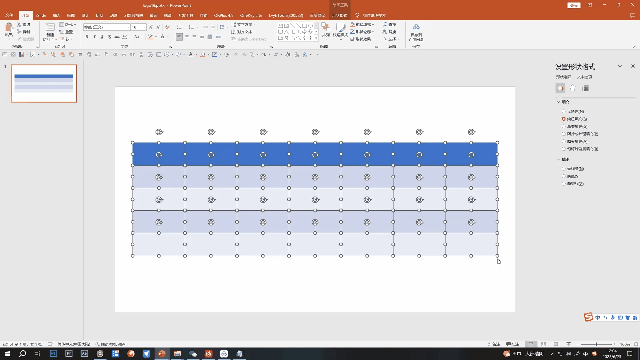Click the Format Painter brush icon
The height and width of the screenshot is (360, 640).
[x=19, y=39]
